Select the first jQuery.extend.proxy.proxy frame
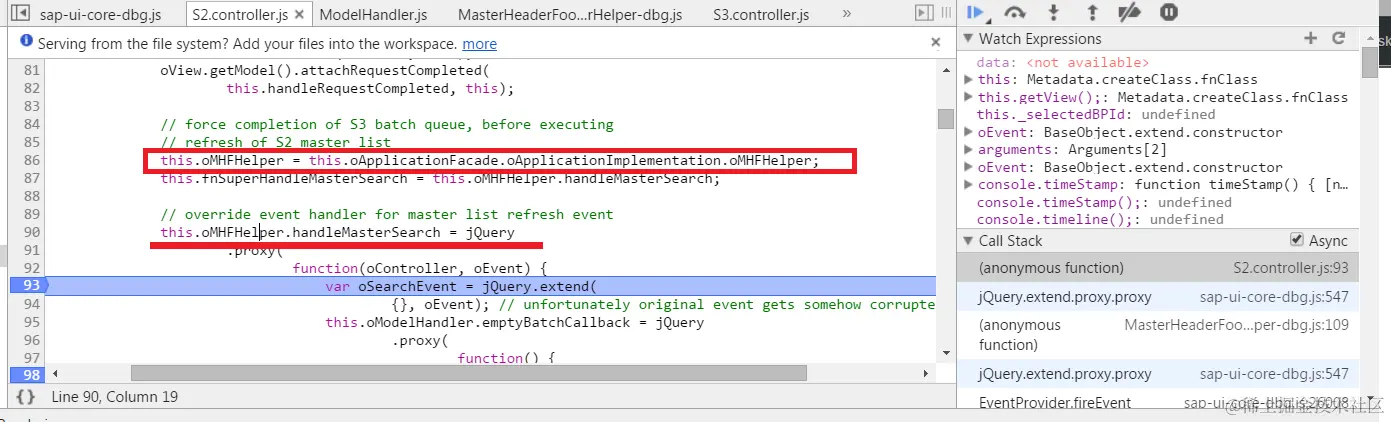Screen dimensions: 1391x422 1158,297
